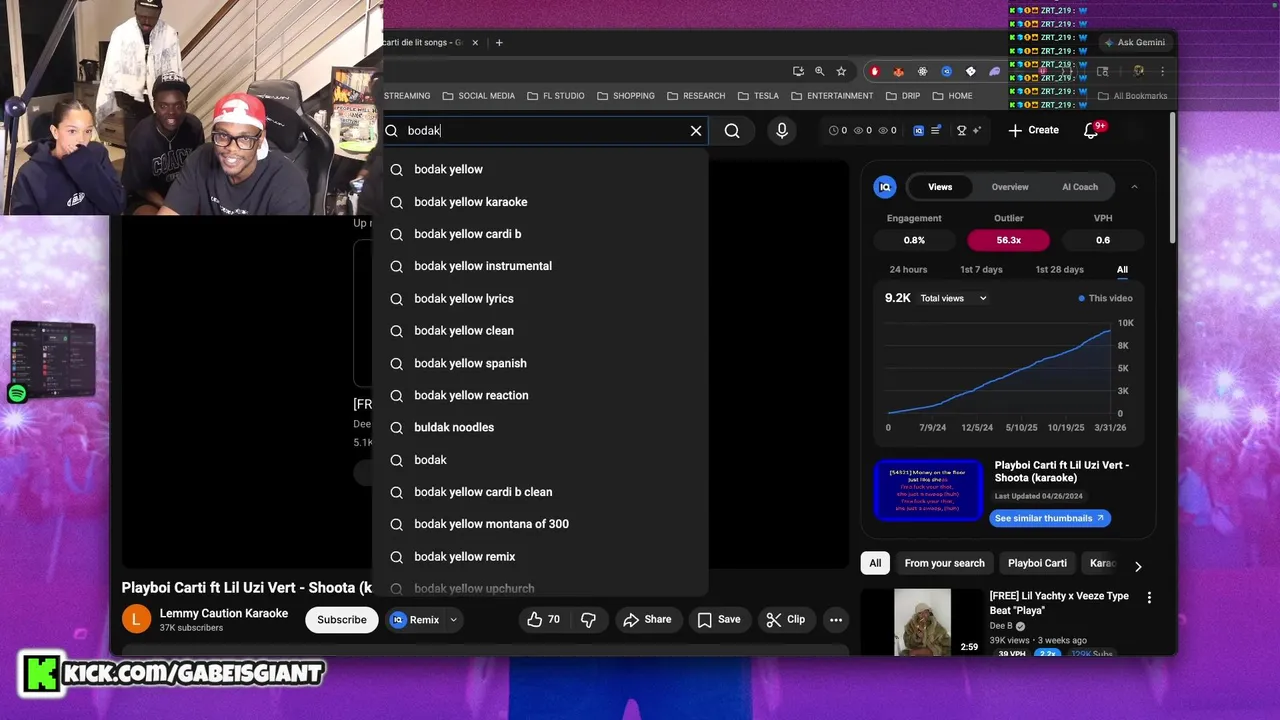The height and width of the screenshot is (720, 1280).
Task: Click the sparkle AI icon beside the trophy
Action: pyautogui.click(x=976, y=130)
